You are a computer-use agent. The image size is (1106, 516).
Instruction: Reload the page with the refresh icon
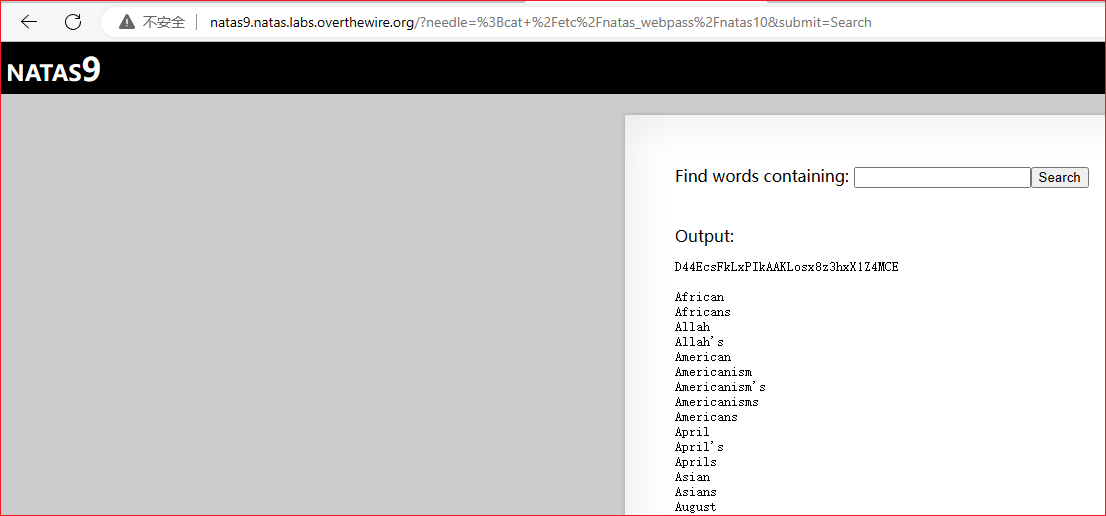(x=73, y=22)
